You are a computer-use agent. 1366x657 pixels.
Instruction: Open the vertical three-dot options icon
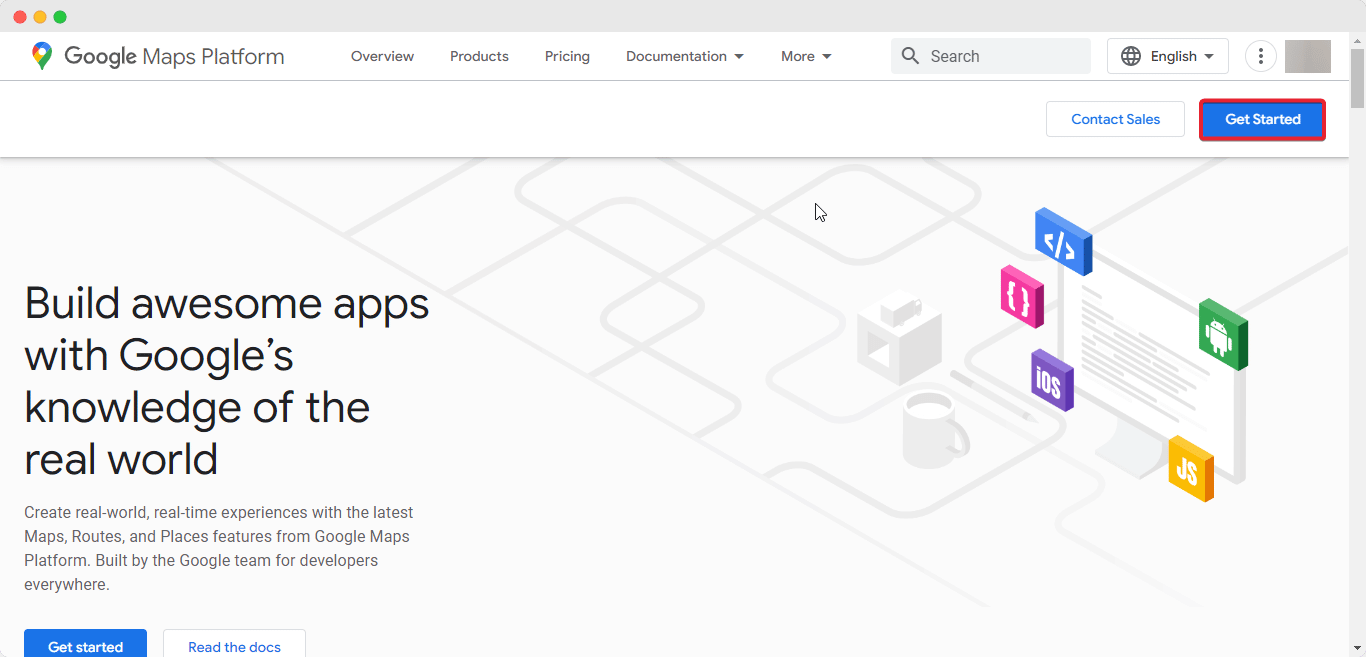pyautogui.click(x=1260, y=56)
